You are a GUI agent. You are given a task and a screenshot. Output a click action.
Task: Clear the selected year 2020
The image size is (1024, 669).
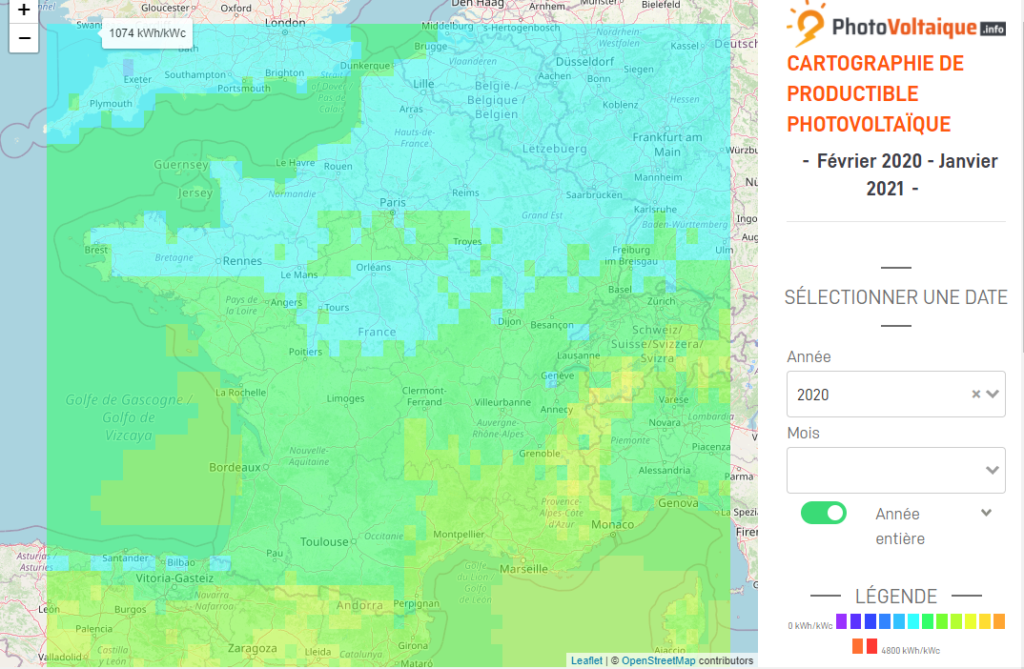coord(976,394)
